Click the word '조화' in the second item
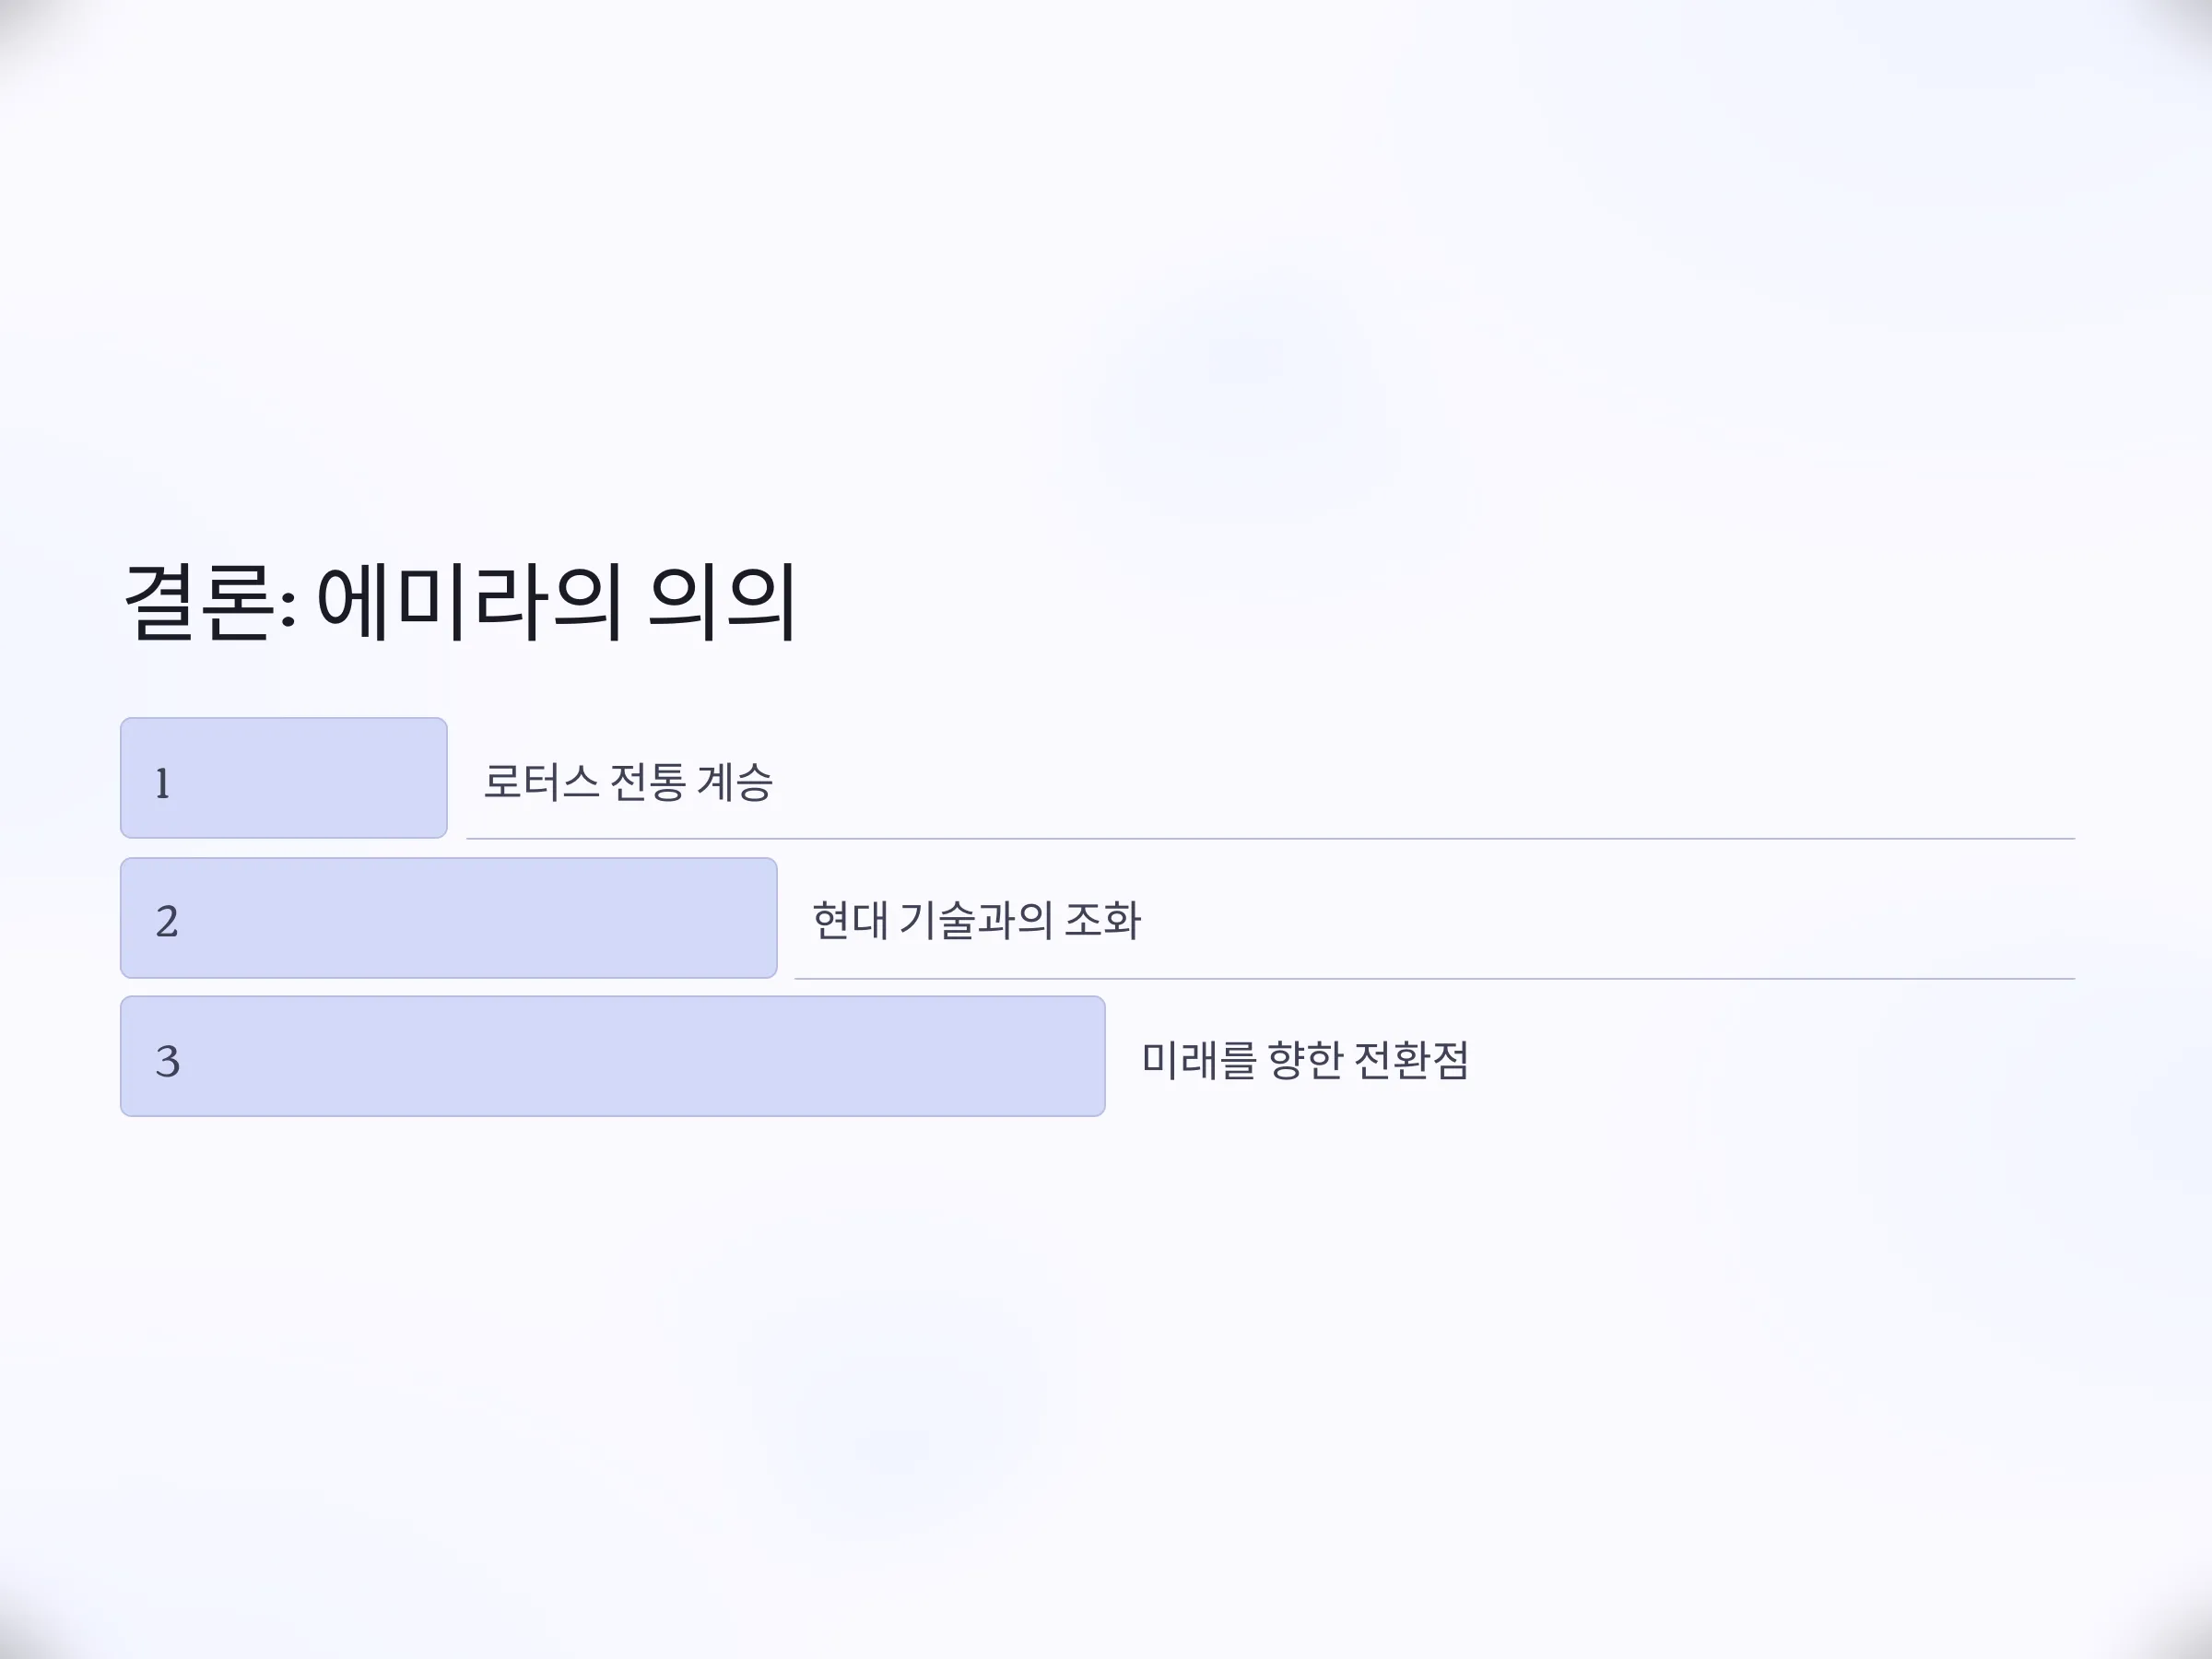The height and width of the screenshot is (1659, 2212). [1103, 920]
